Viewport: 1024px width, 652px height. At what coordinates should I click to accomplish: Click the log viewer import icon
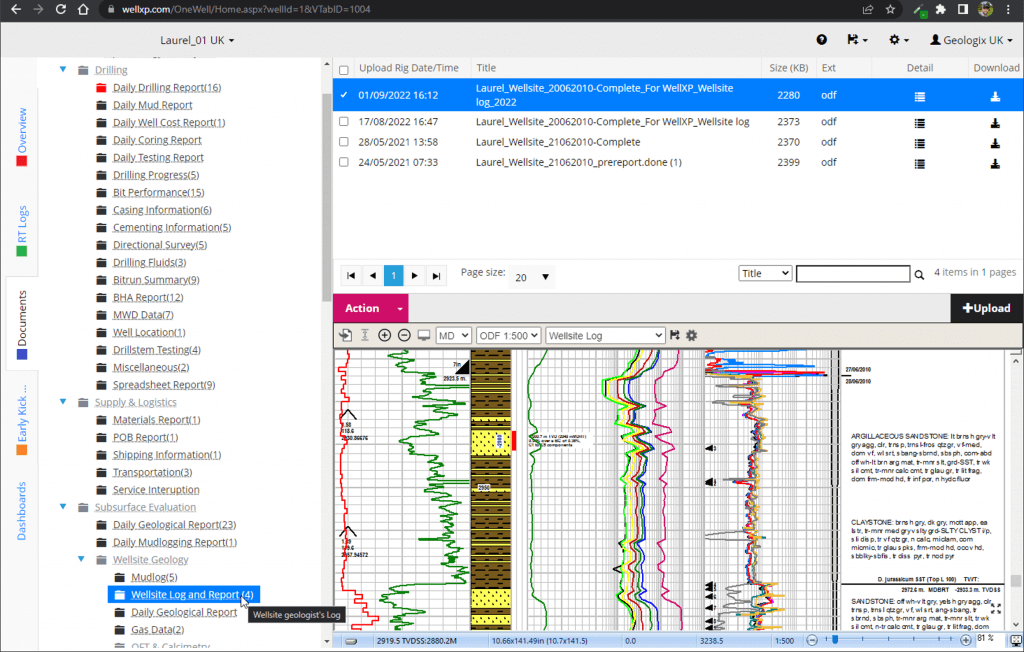[x=345, y=335]
